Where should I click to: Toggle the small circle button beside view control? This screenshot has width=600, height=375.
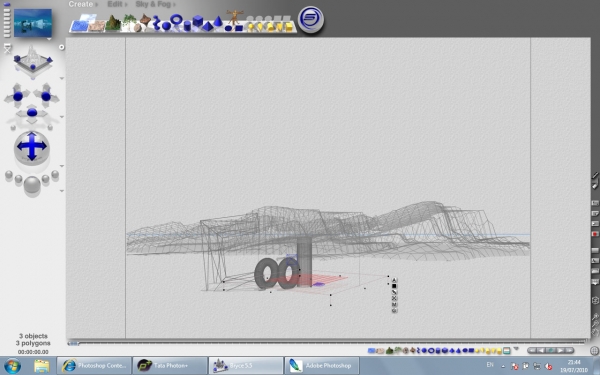[x=61, y=47]
